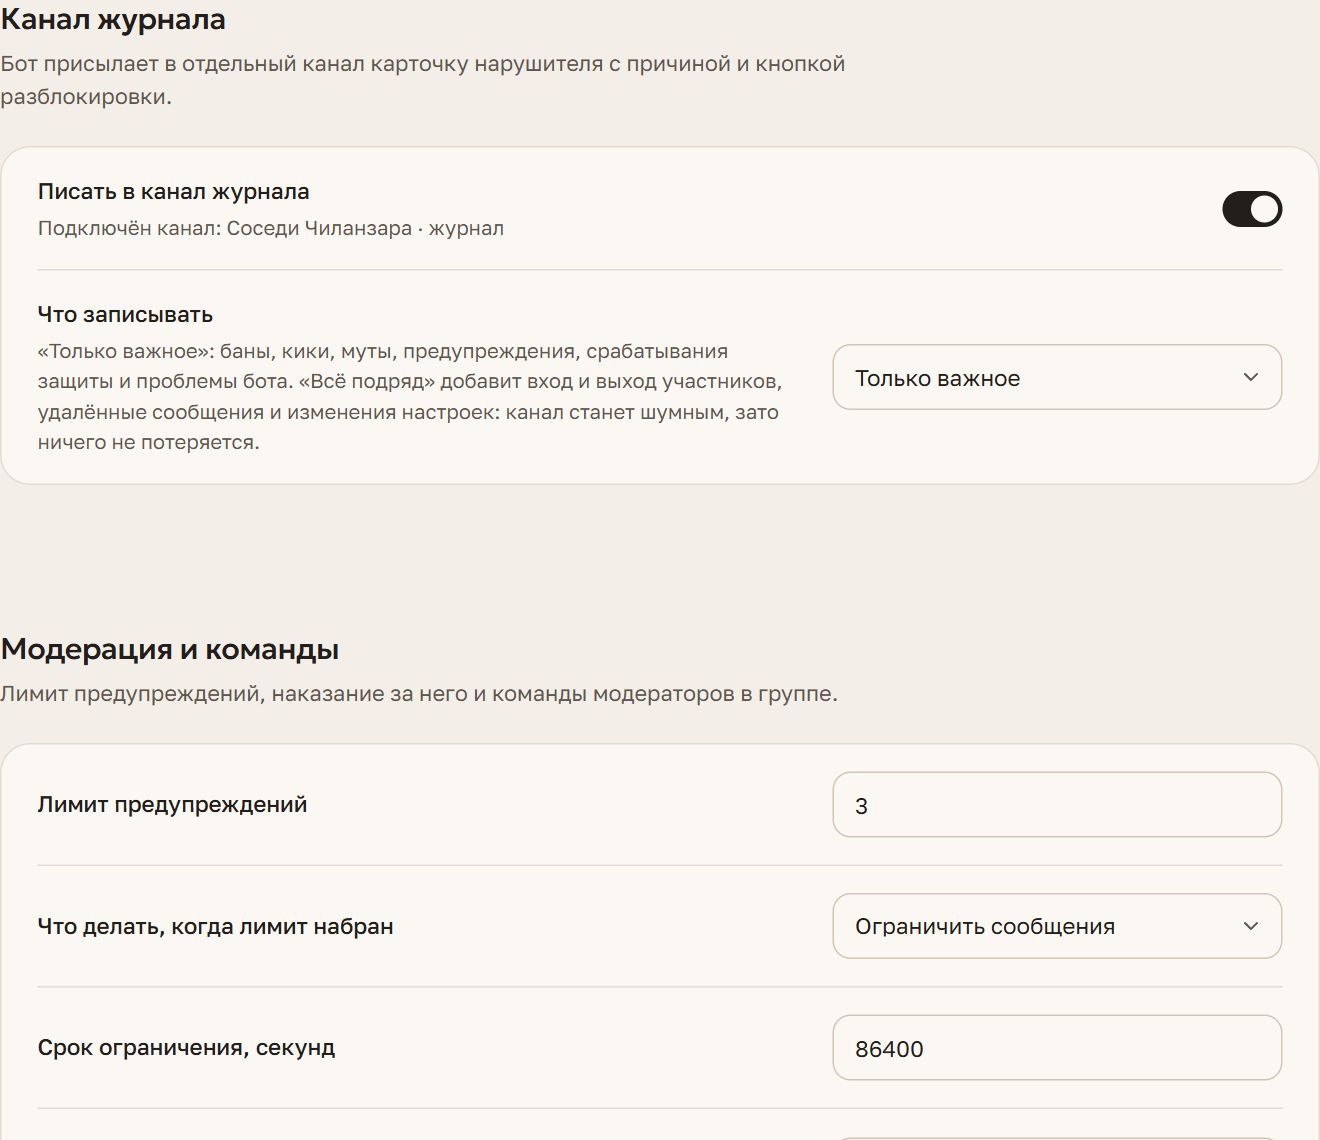1320x1140 pixels.
Task: Click the 'Что записывать' label
Action: pyautogui.click(x=125, y=314)
